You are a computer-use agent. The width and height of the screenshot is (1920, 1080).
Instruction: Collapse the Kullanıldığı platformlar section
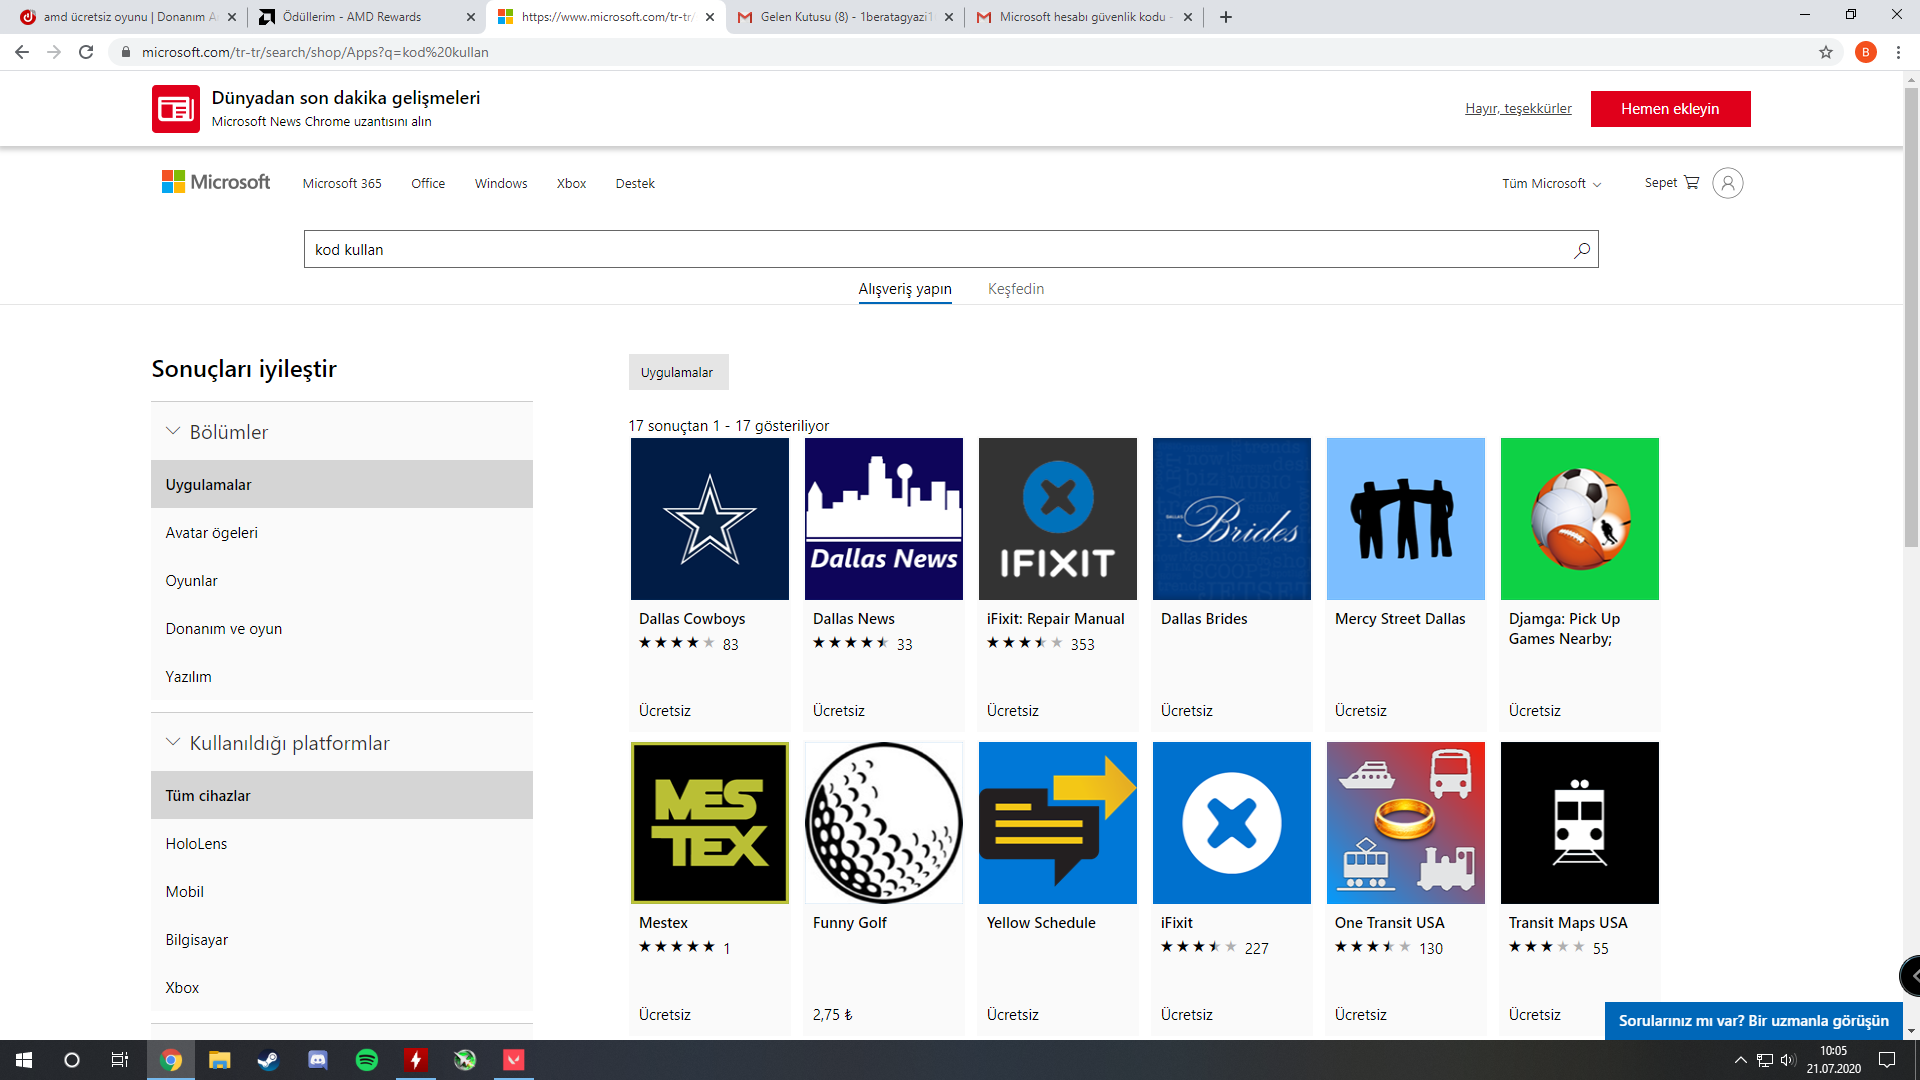coord(173,742)
